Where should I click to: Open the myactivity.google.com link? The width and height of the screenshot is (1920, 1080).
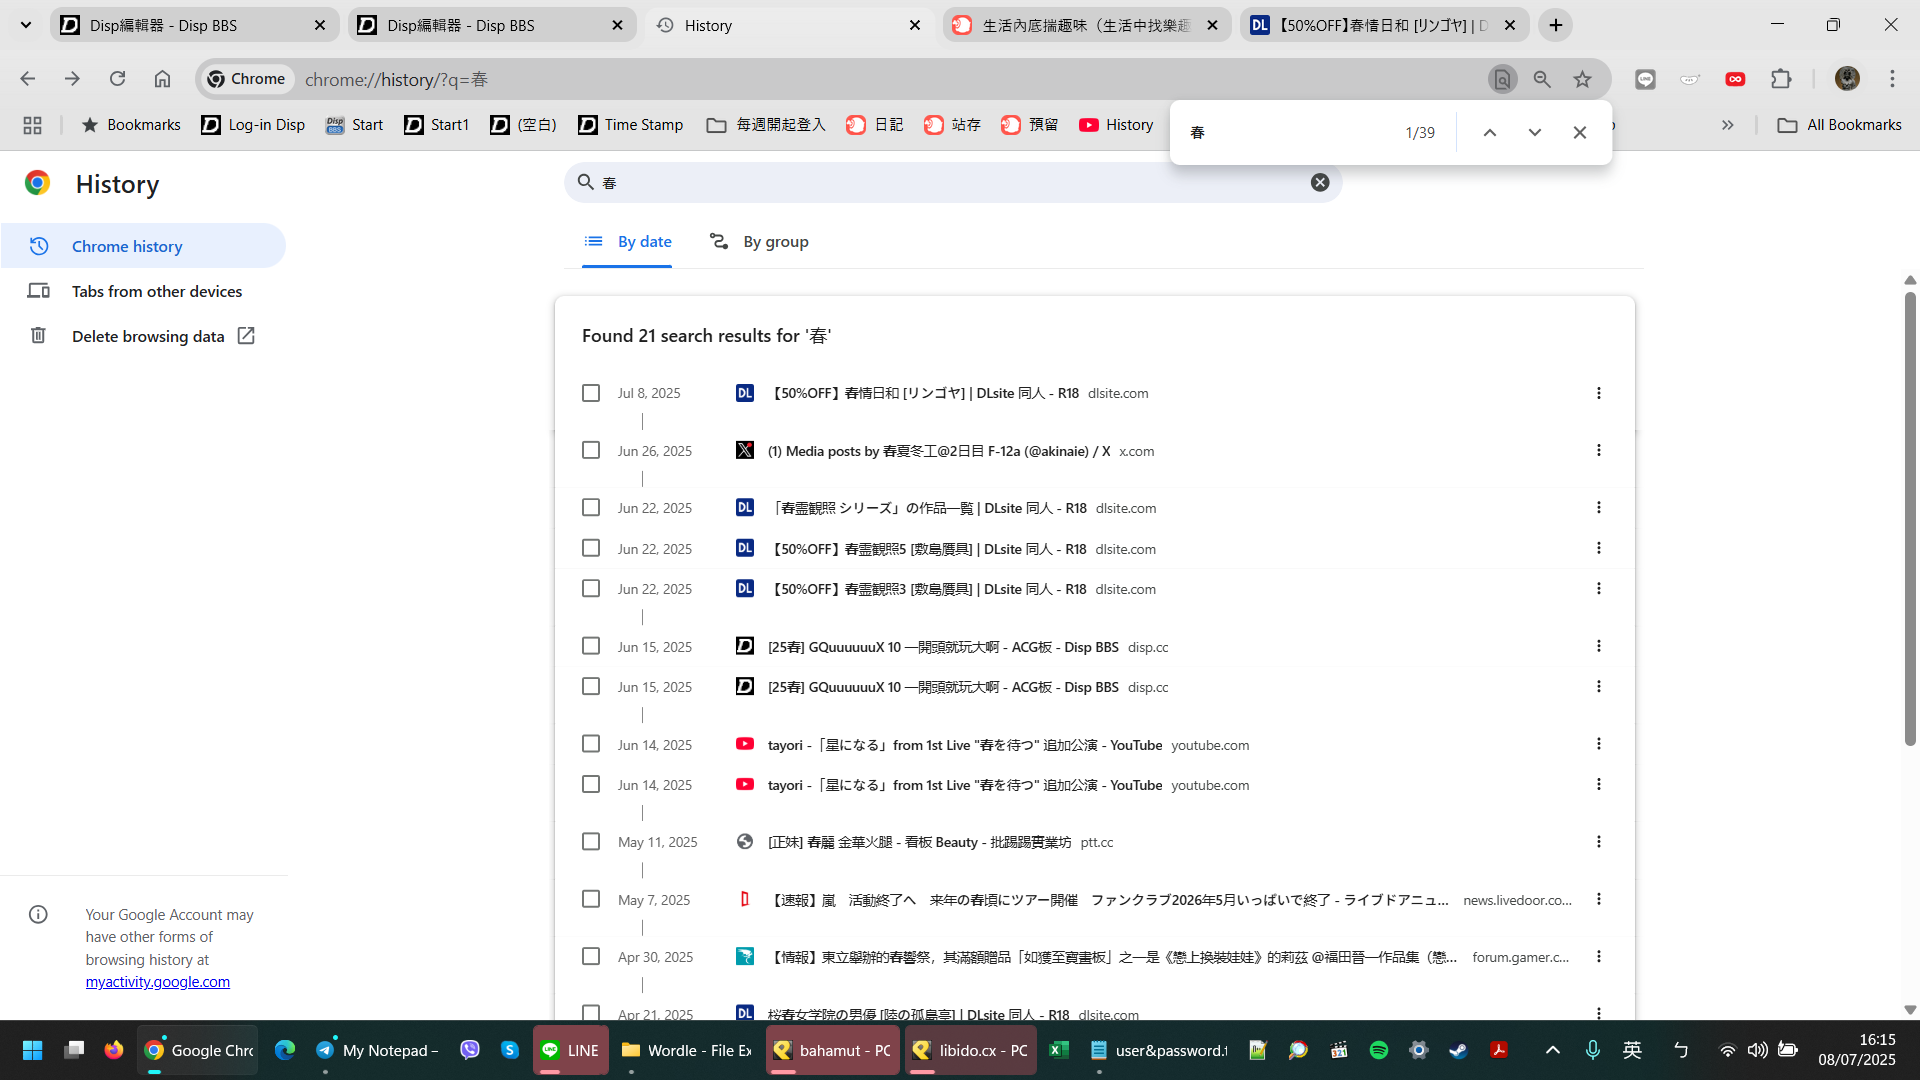(x=157, y=982)
